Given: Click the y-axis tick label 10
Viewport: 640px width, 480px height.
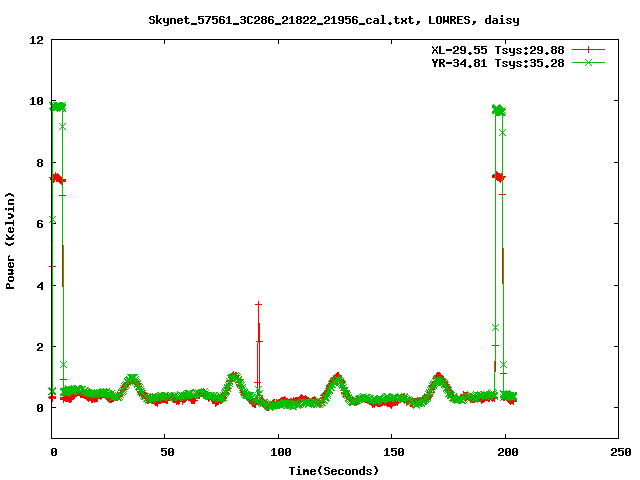Looking at the screenshot, I should pyautogui.click(x=36, y=101).
